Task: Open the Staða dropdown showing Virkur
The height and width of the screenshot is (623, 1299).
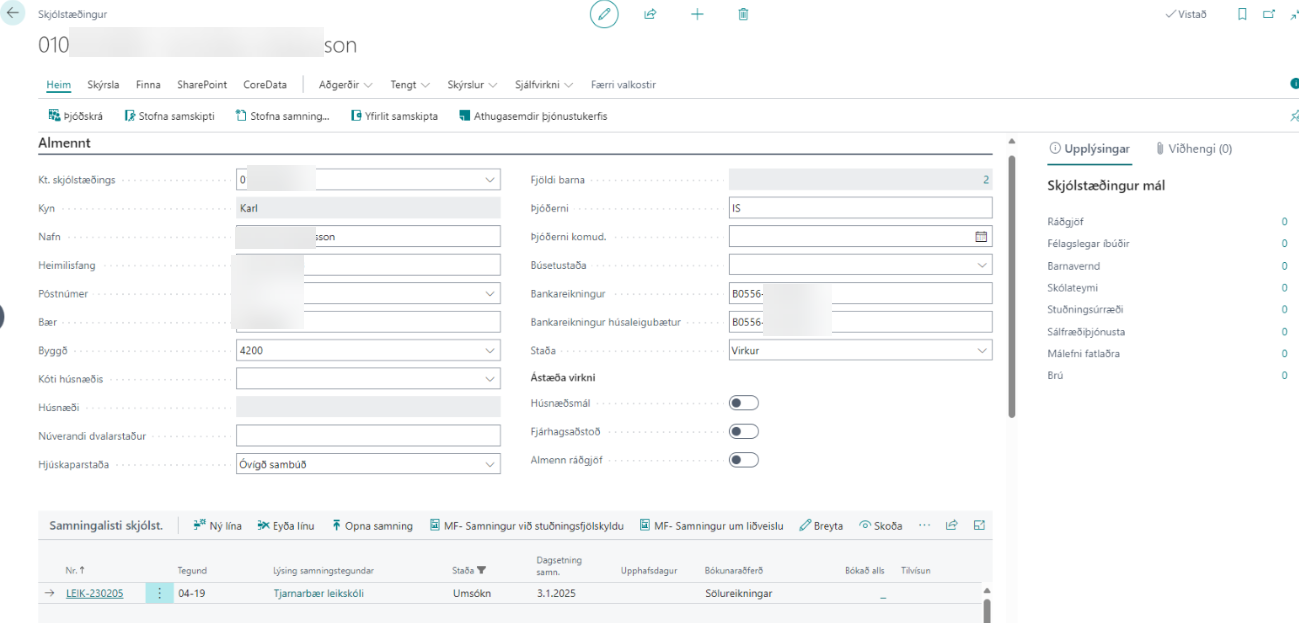Action: tap(981, 352)
